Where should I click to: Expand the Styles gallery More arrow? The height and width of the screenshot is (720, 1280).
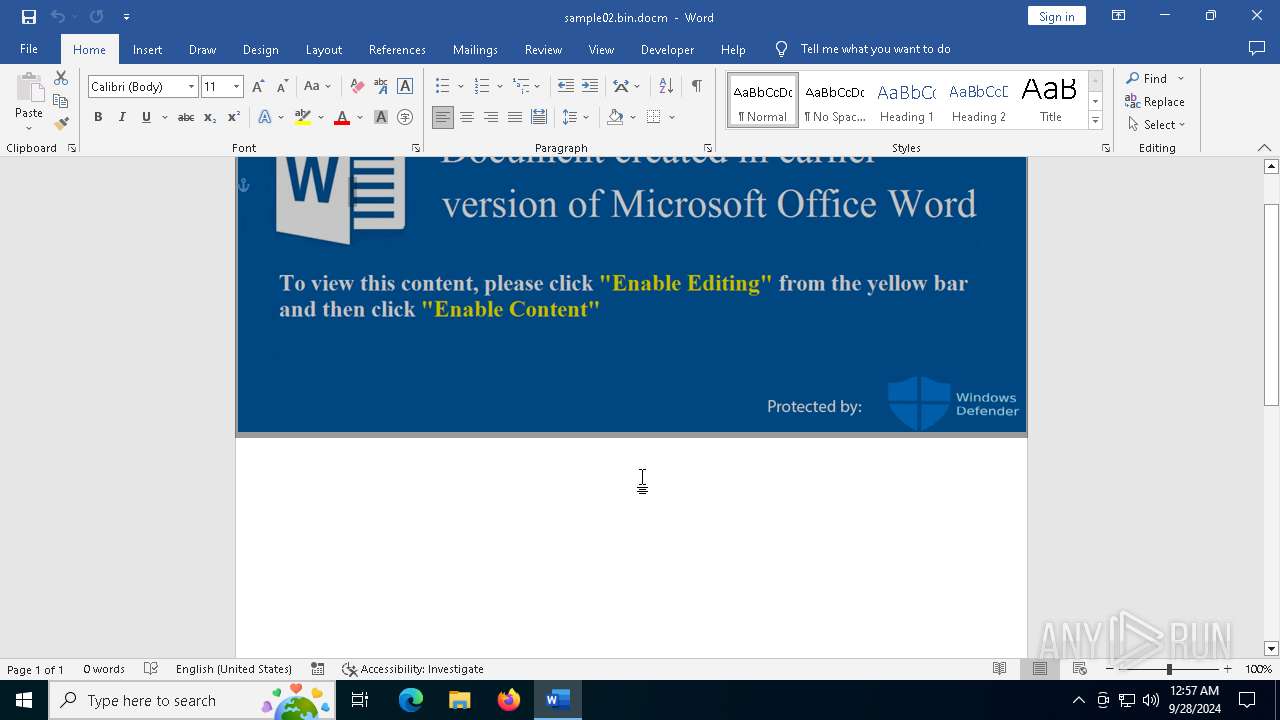point(1095,120)
